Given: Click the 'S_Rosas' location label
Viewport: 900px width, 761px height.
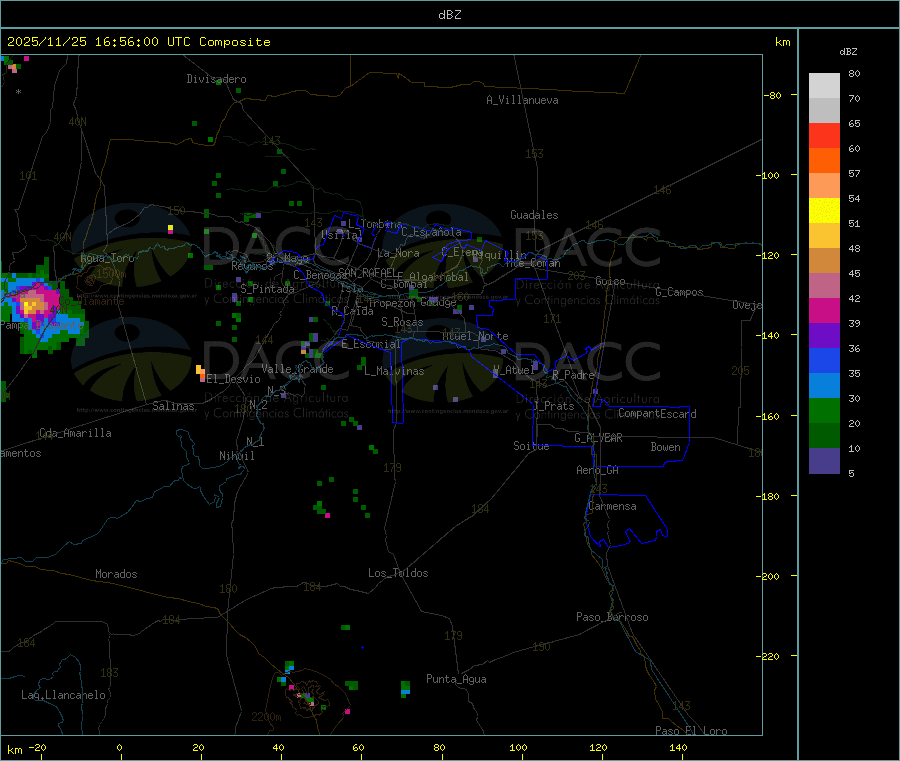Looking at the screenshot, I should point(402,322).
